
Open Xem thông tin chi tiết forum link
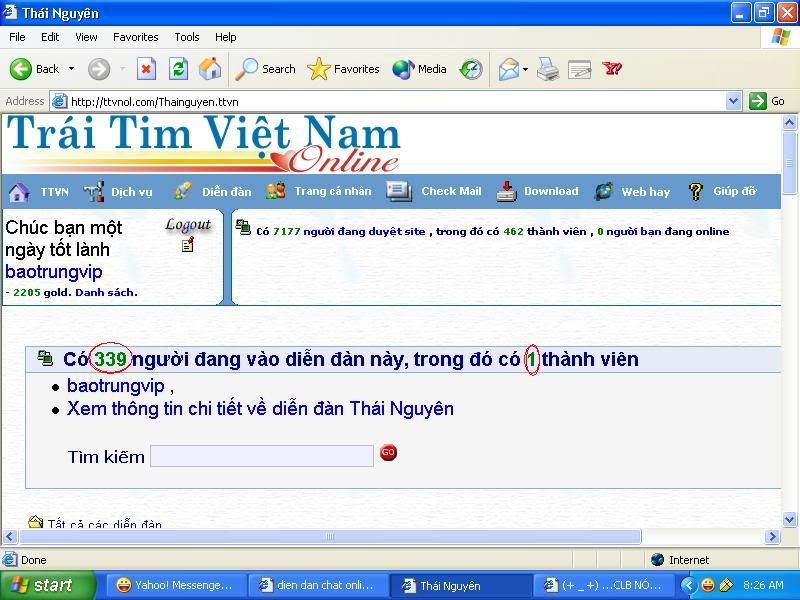260,409
